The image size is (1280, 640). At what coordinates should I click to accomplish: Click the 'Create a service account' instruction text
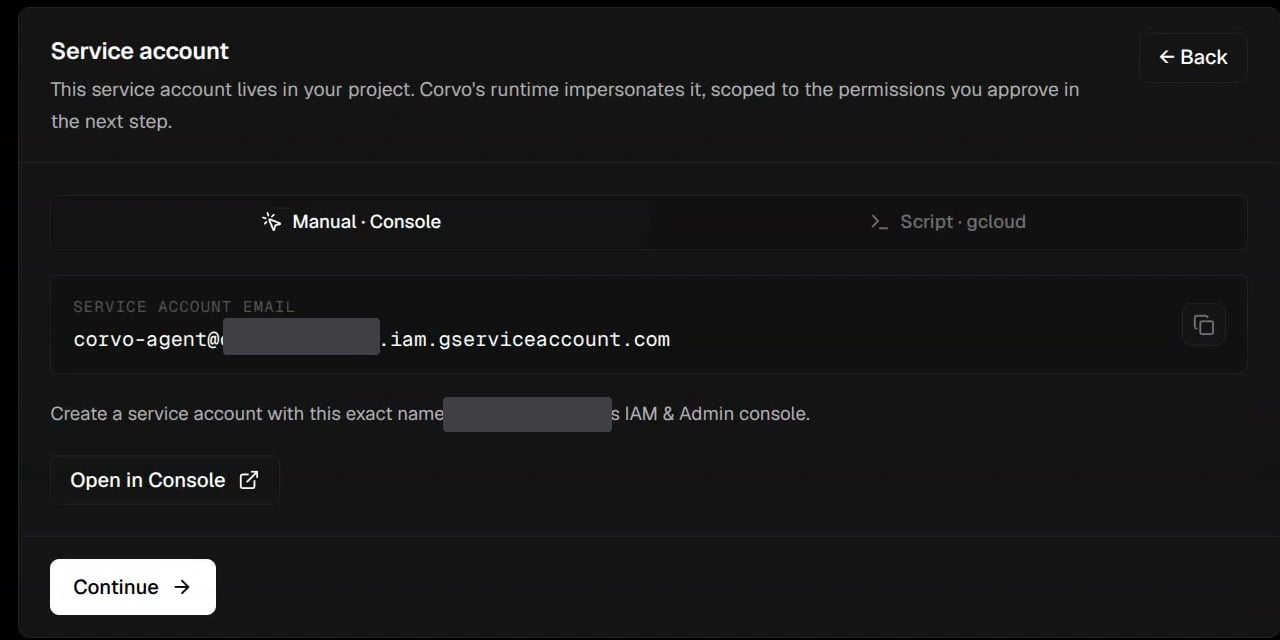click(x=430, y=413)
